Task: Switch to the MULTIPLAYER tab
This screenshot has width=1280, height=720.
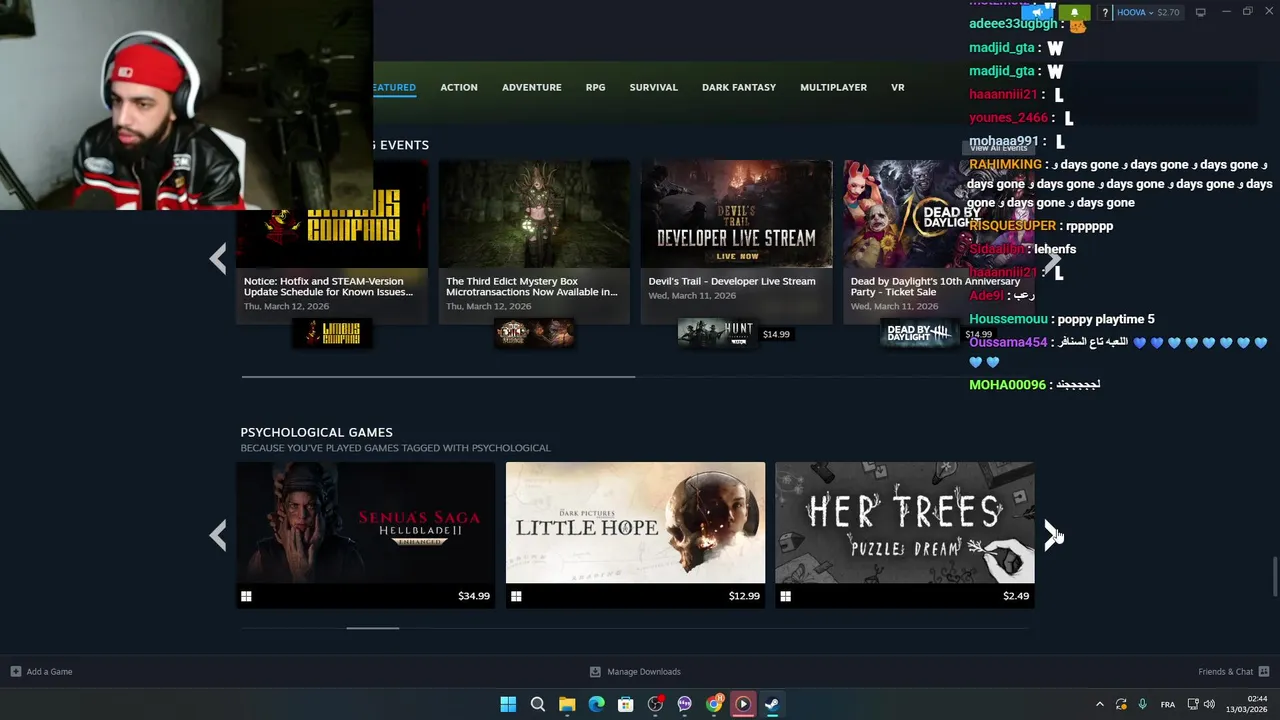Action: [x=833, y=87]
